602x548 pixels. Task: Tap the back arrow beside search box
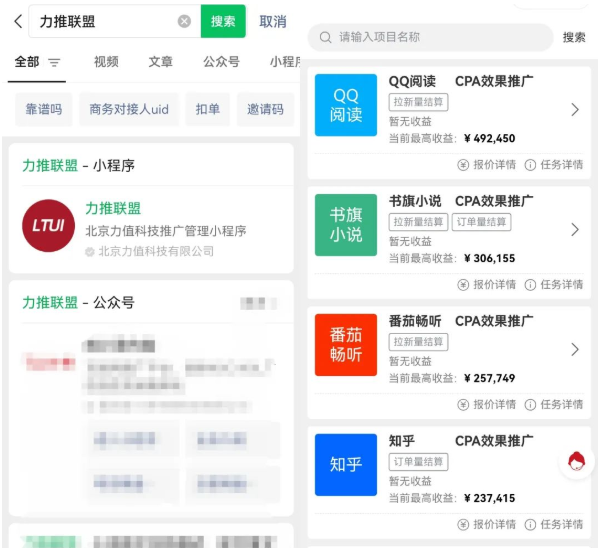click(x=18, y=21)
